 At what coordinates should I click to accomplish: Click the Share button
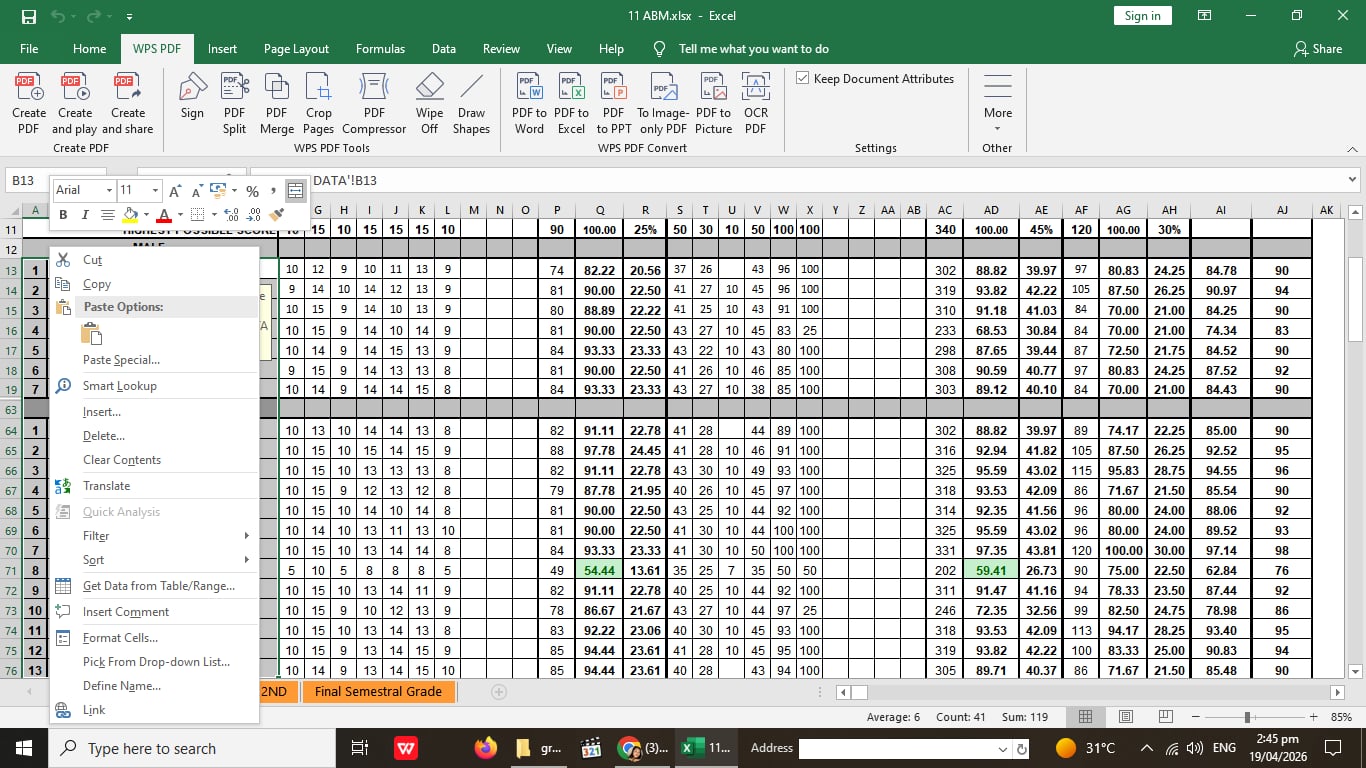click(x=1318, y=49)
